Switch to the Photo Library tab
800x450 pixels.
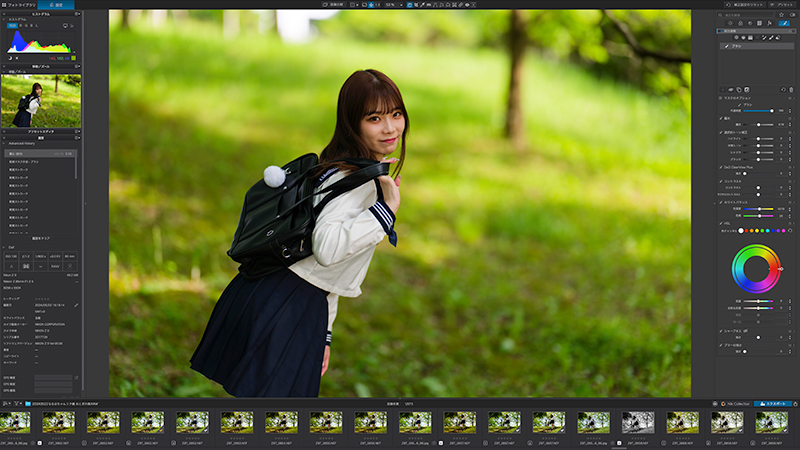[19, 5]
